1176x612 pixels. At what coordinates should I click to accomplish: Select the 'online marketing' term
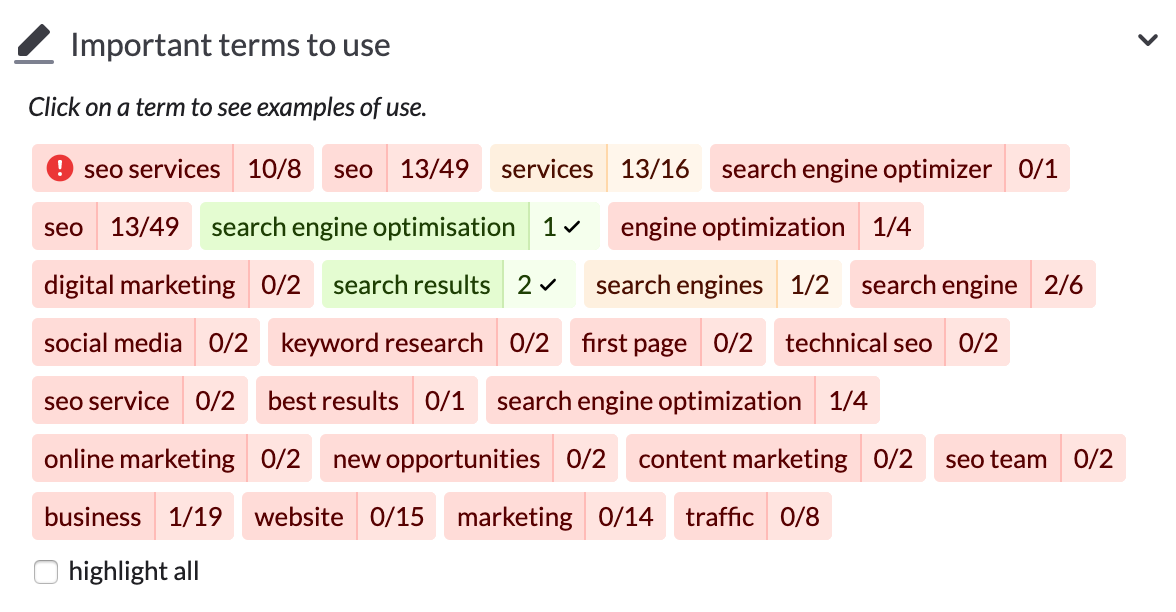[x=139, y=458]
